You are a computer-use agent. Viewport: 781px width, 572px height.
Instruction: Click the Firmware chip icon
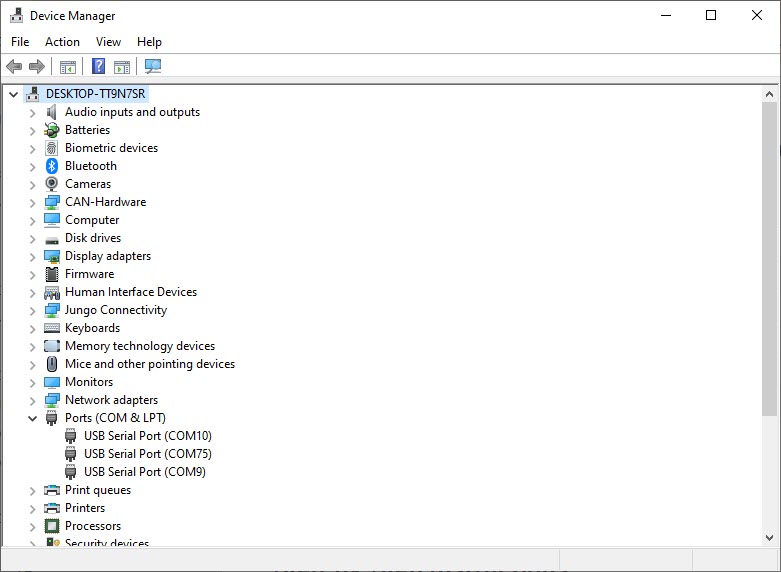click(x=52, y=274)
